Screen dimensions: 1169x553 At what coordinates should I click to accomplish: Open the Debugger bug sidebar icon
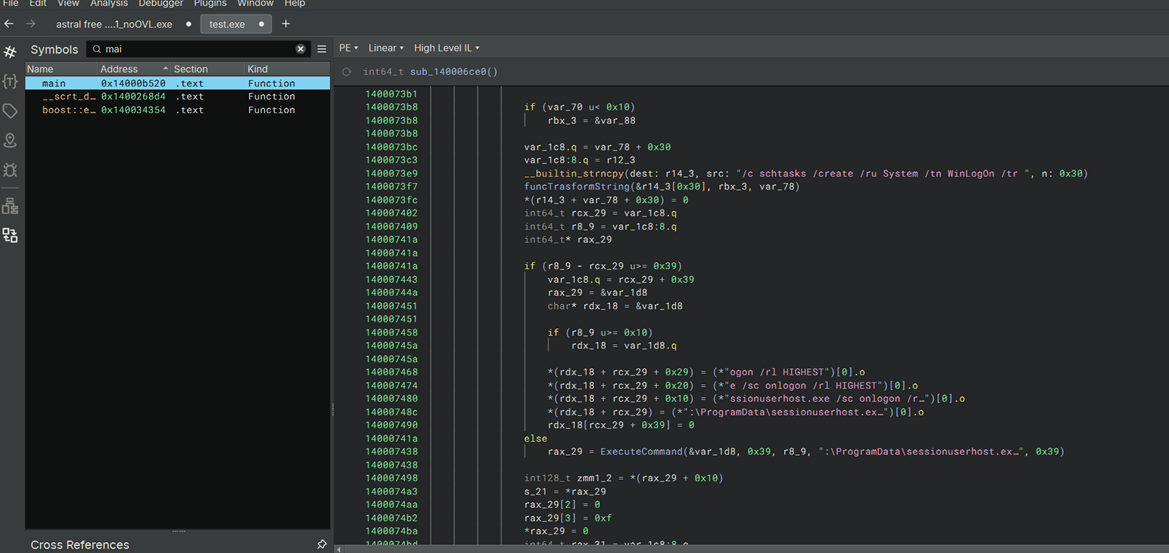click(x=10, y=171)
